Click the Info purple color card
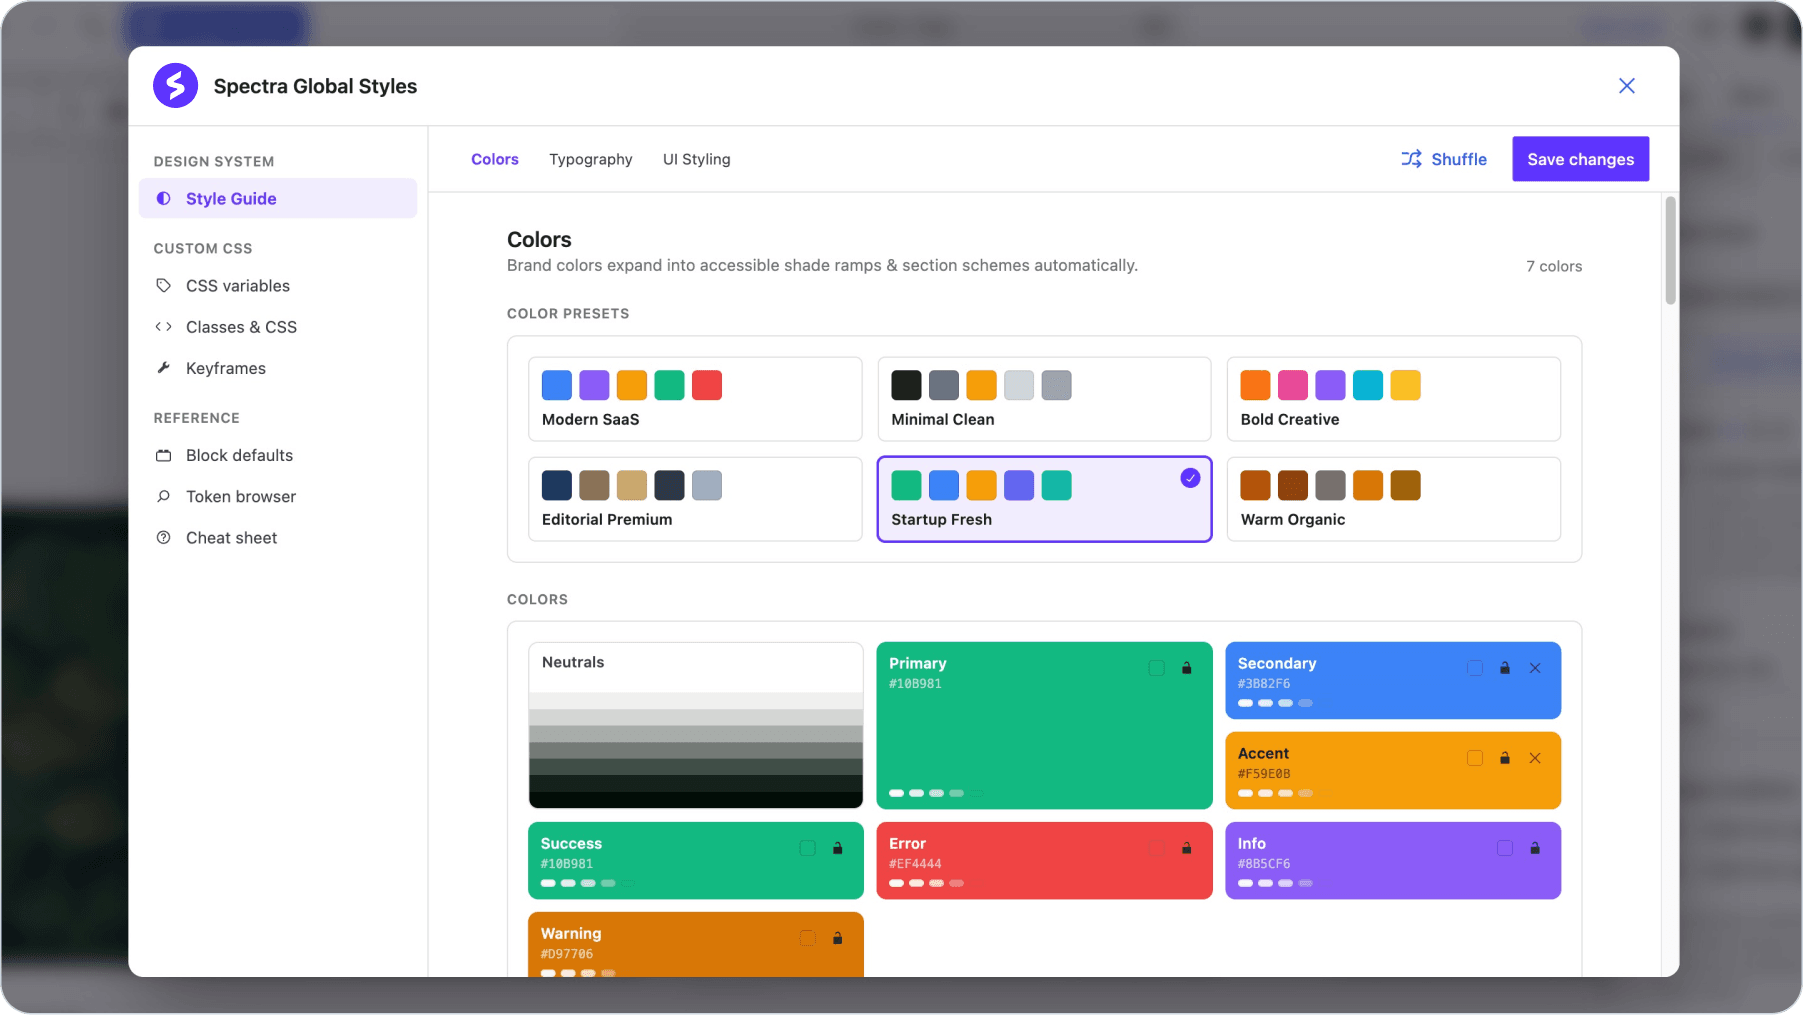Image resolution: width=1803 pixels, height=1015 pixels. pos(1393,860)
